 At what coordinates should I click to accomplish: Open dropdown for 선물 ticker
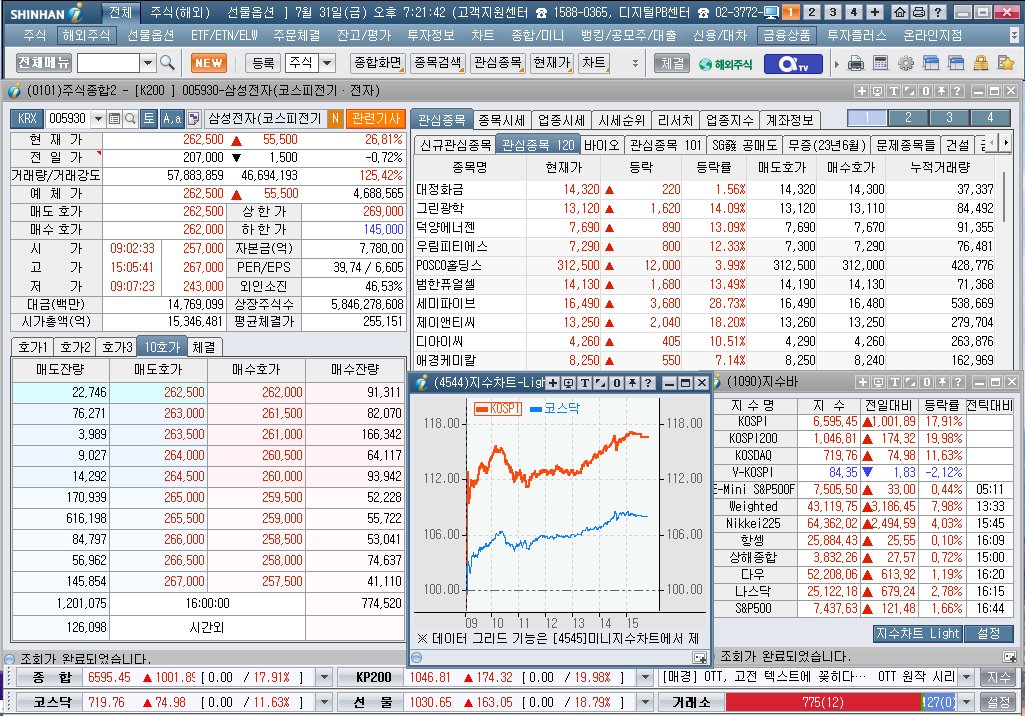pyautogui.click(x=645, y=702)
